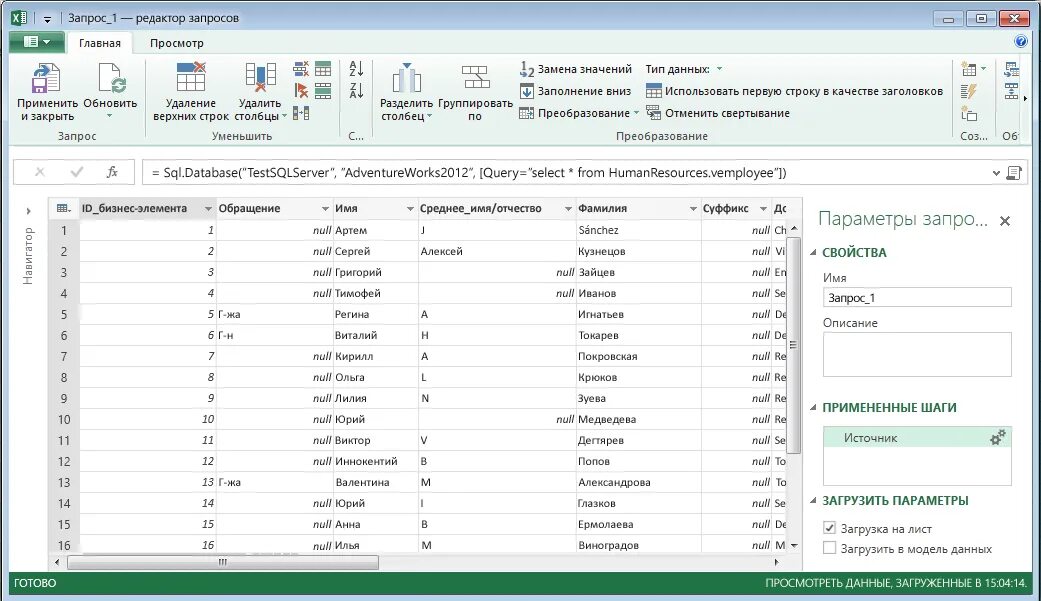Open settings gear on Источник step
This screenshot has width=1041, height=601.
pyautogui.click(x=997, y=437)
